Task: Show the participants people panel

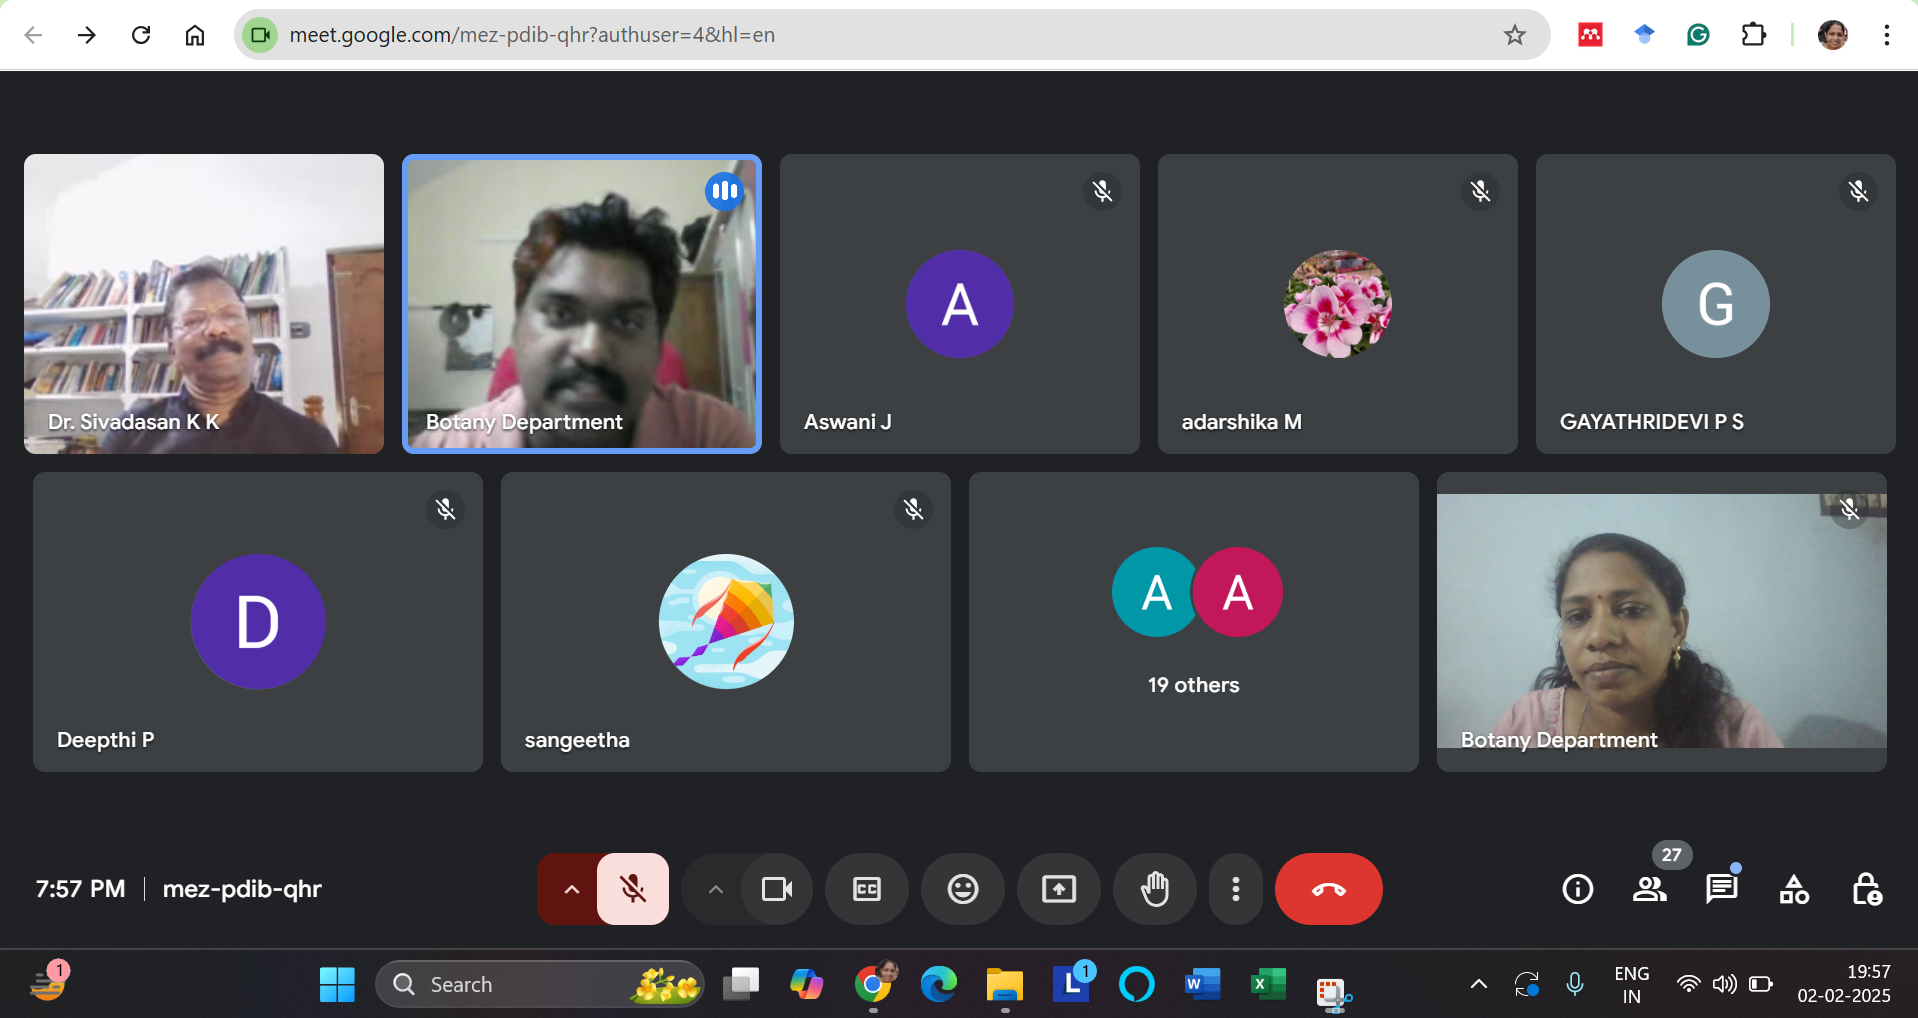Action: pyautogui.click(x=1649, y=889)
